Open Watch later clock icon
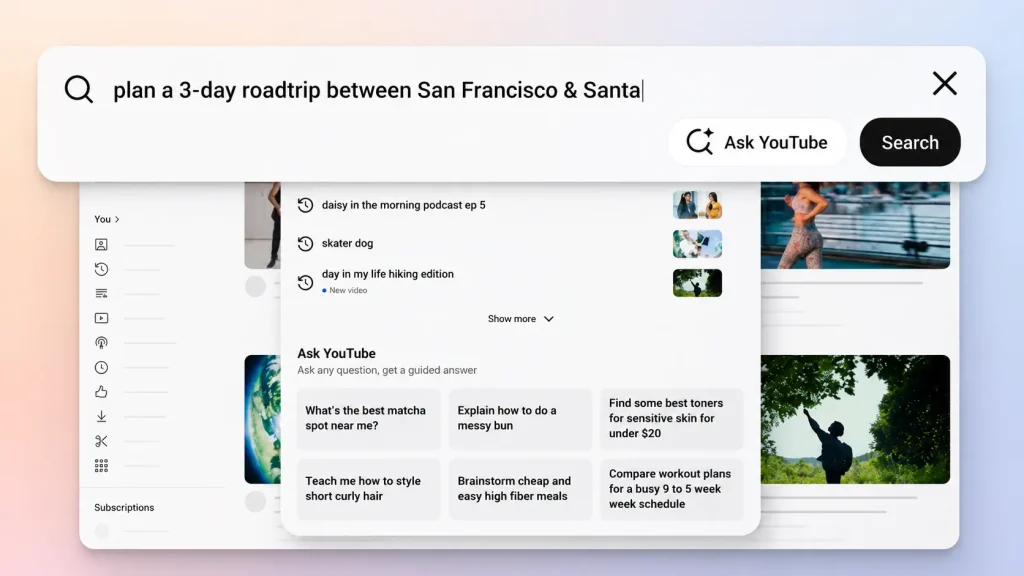This screenshot has width=1024, height=576. (101, 367)
